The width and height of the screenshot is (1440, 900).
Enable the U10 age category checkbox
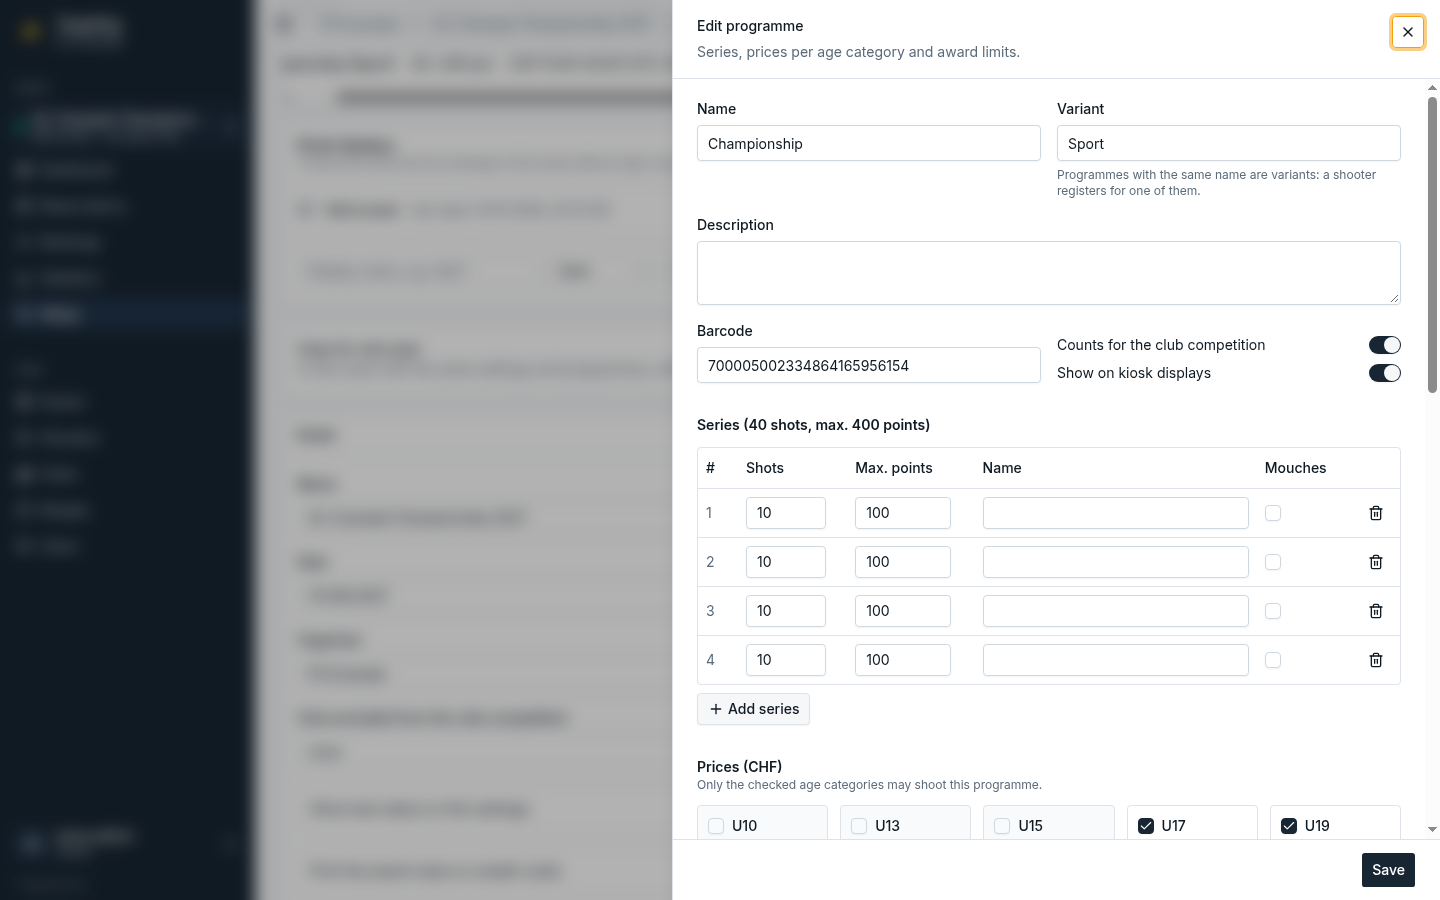click(x=716, y=826)
